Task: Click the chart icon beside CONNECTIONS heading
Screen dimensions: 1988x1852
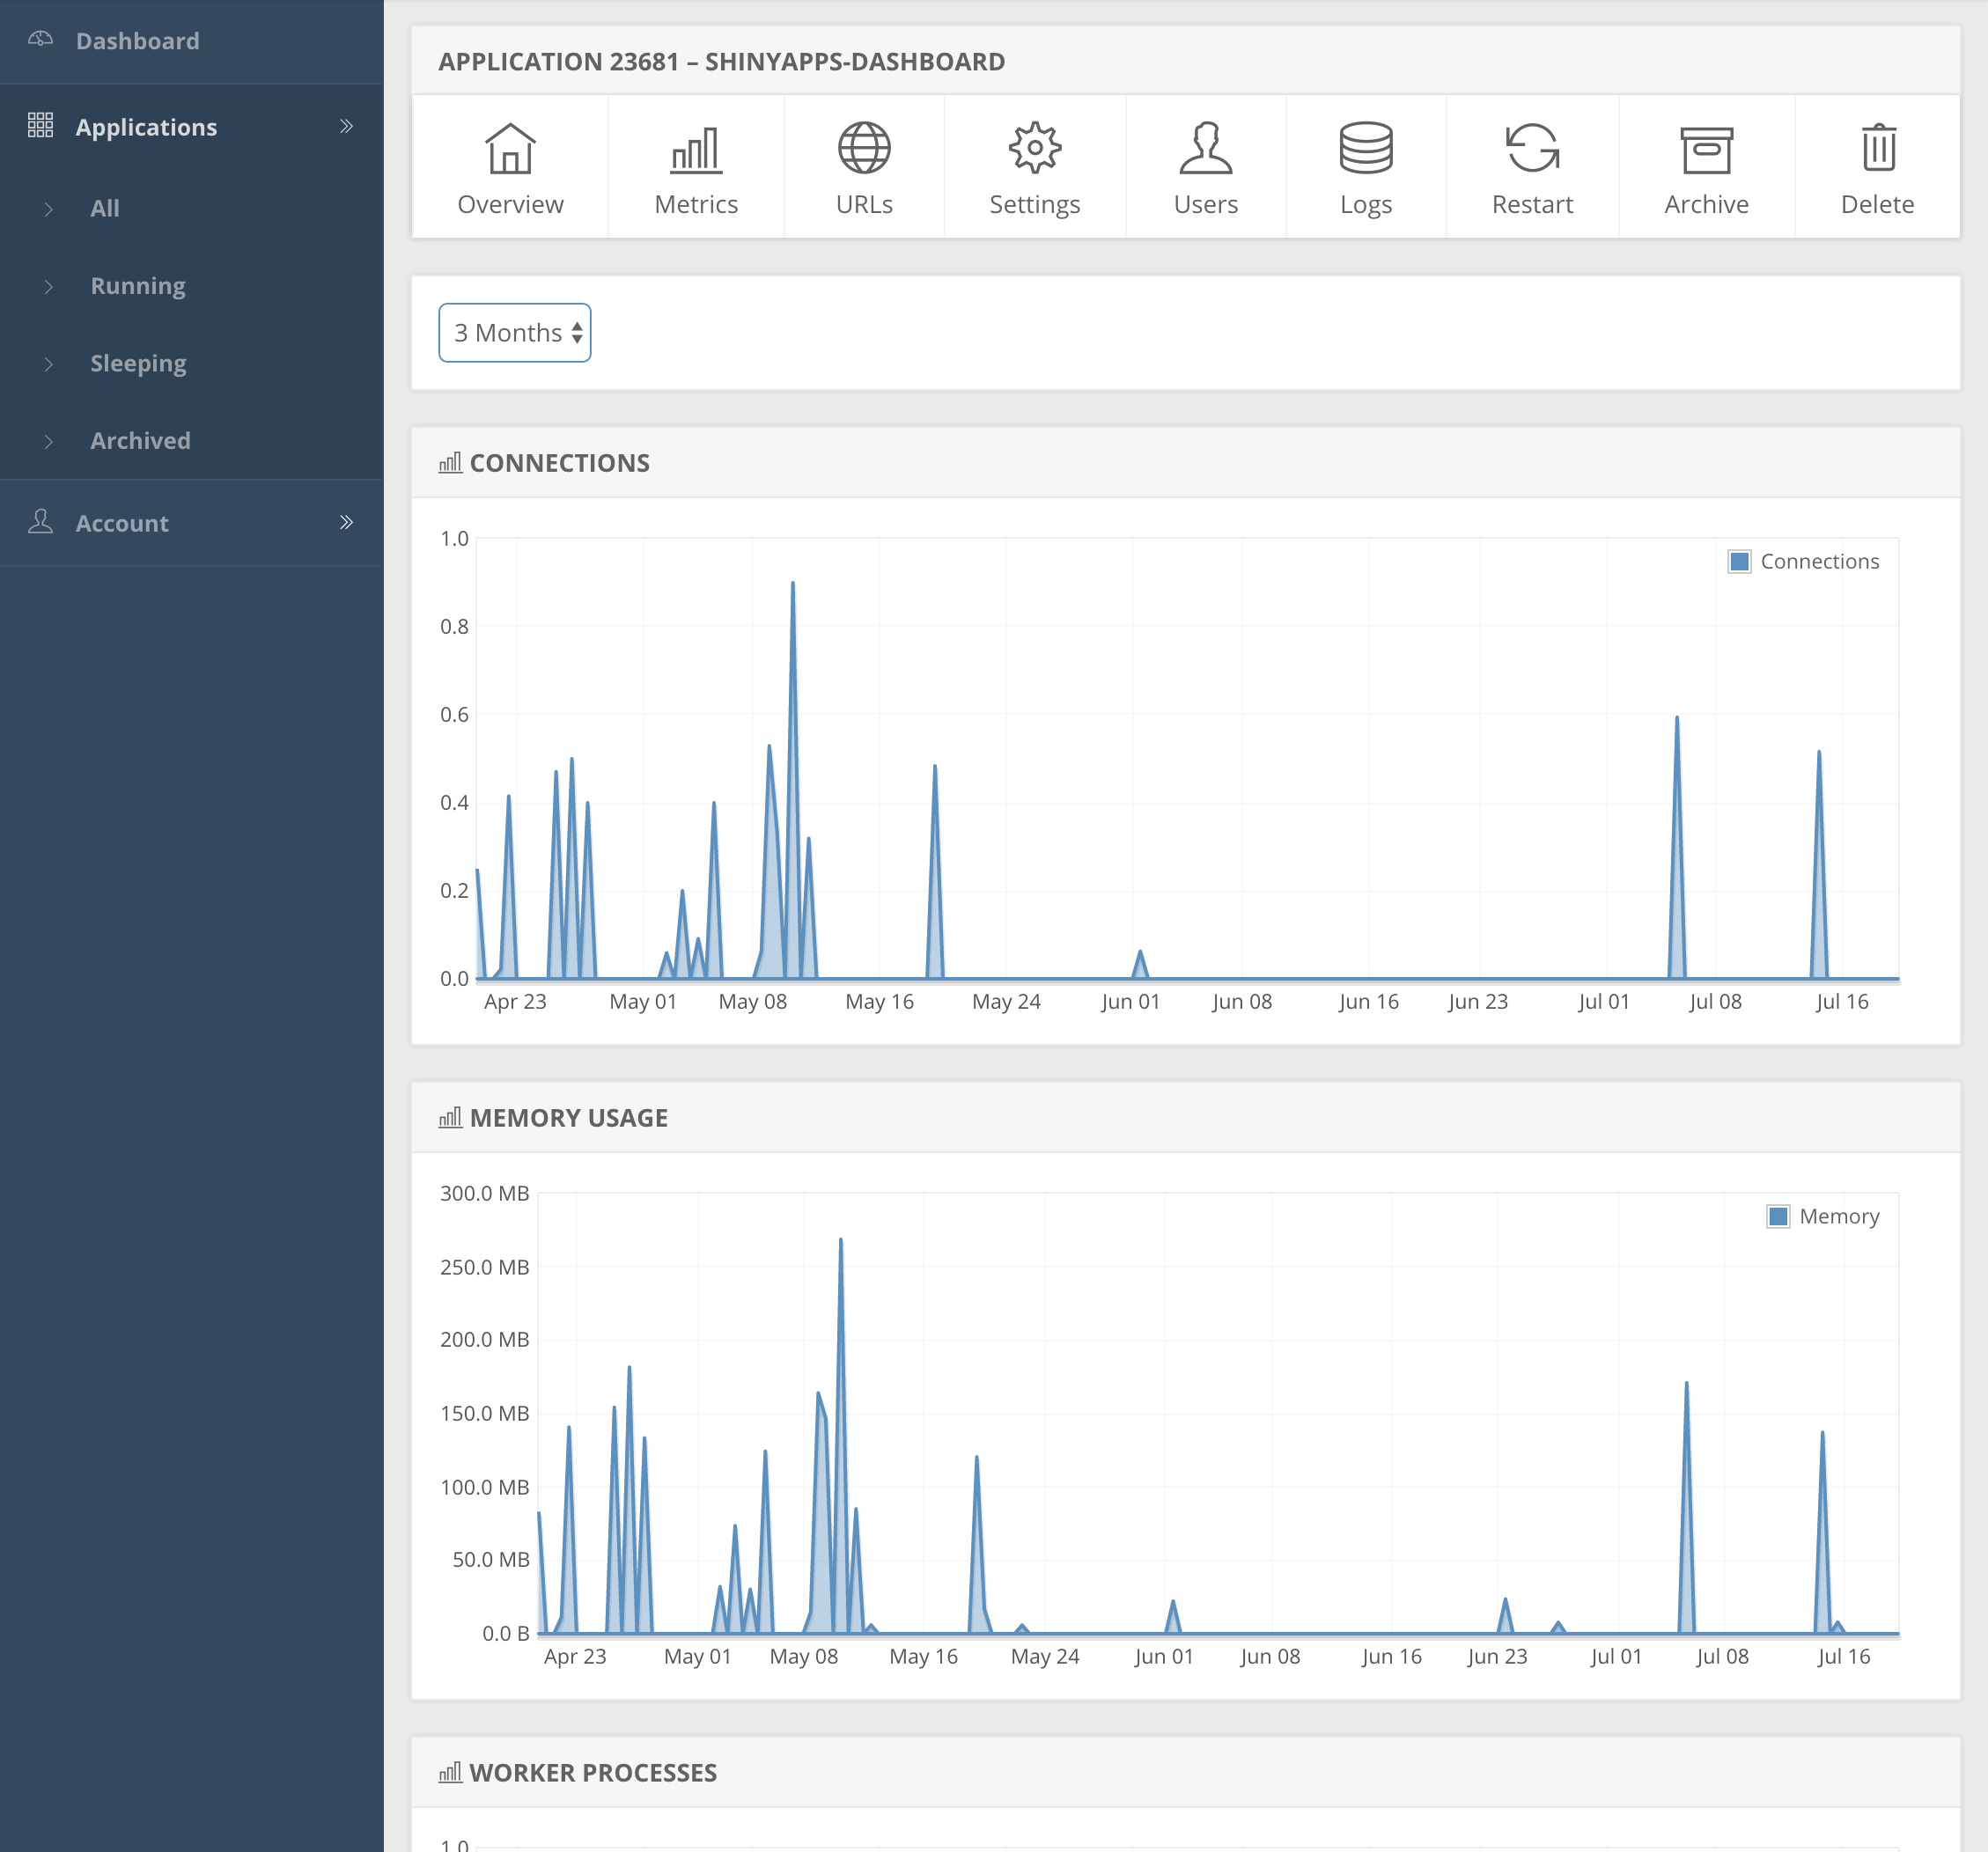Action: 450,463
